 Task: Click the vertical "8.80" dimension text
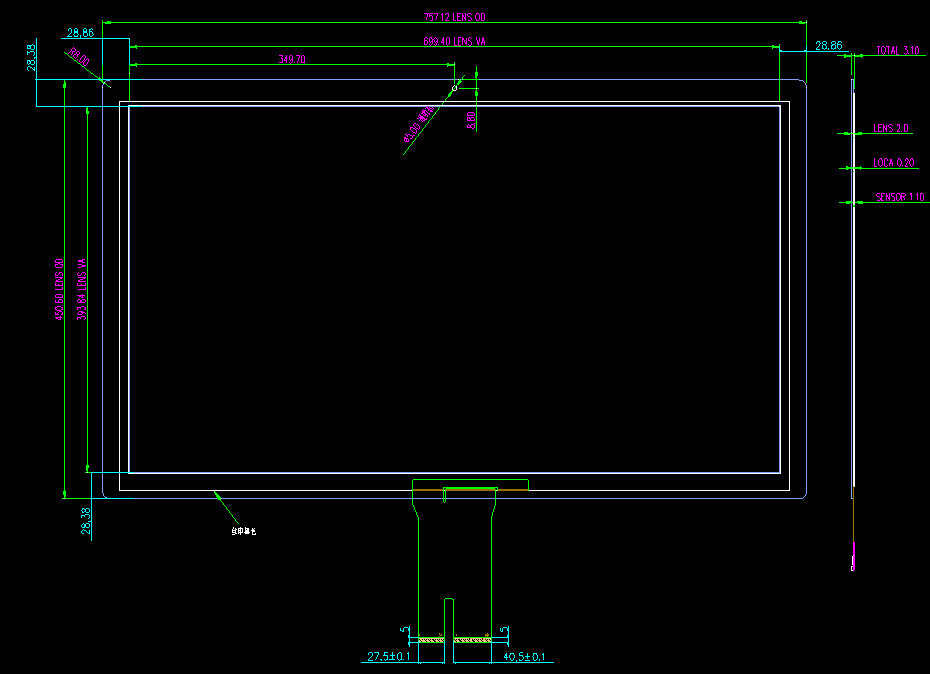(x=472, y=121)
